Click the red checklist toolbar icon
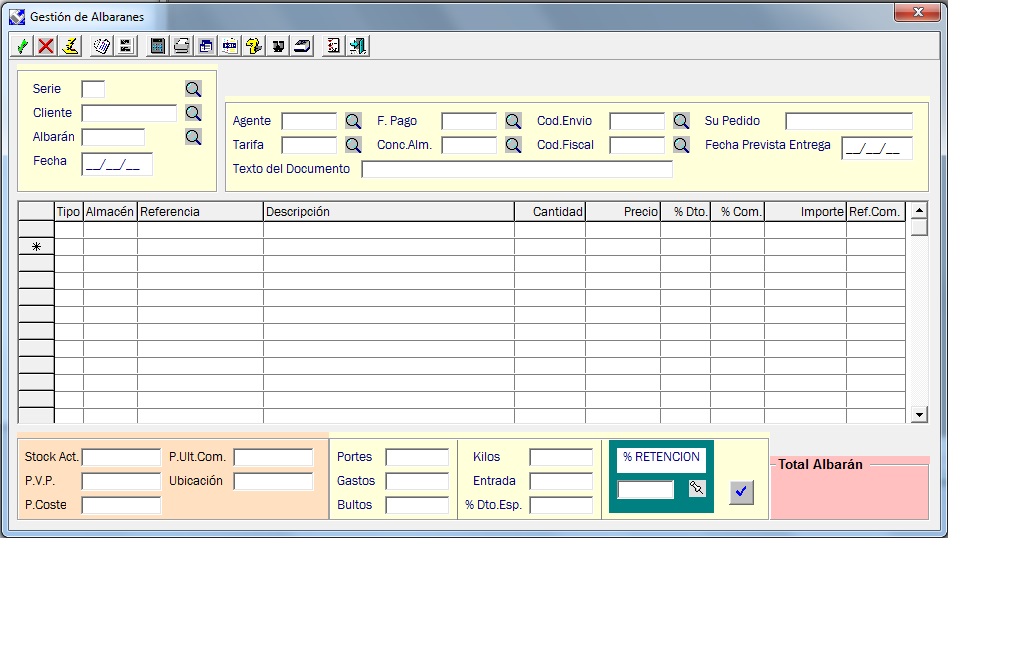The width and height of the screenshot is (1011, 648). 333,46
